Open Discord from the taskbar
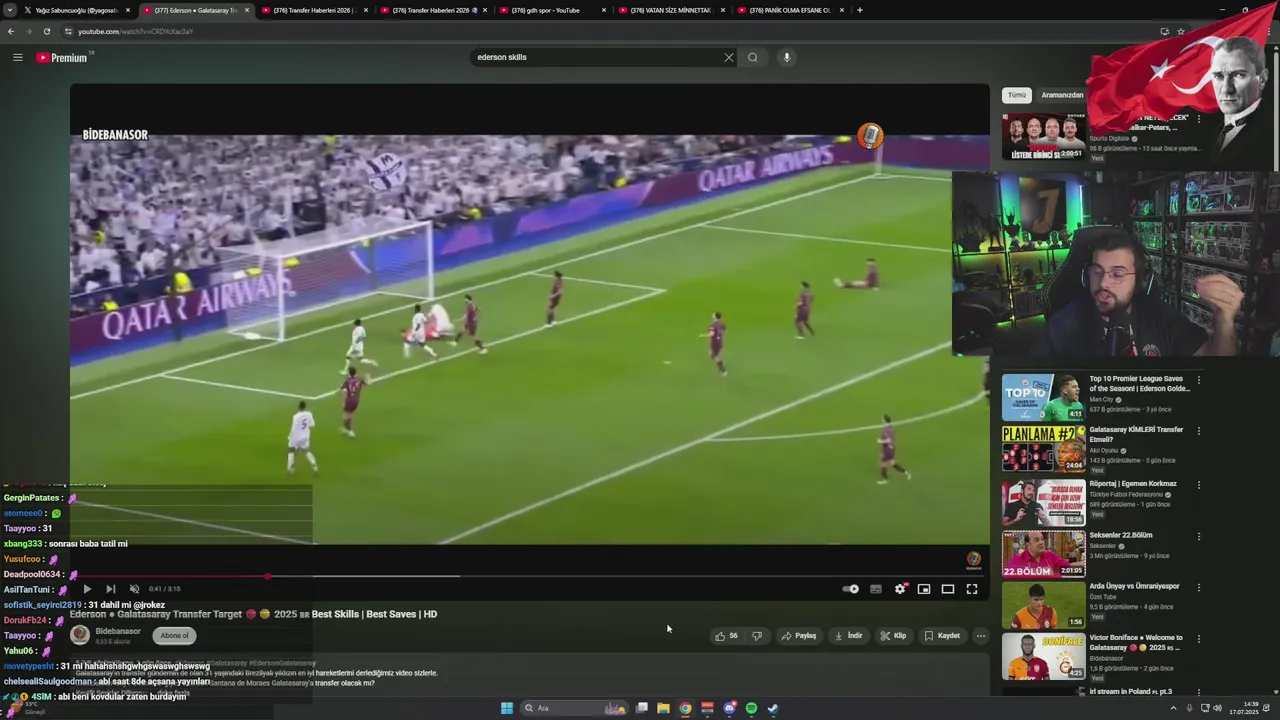1280x720 pixels. [729, 708]
